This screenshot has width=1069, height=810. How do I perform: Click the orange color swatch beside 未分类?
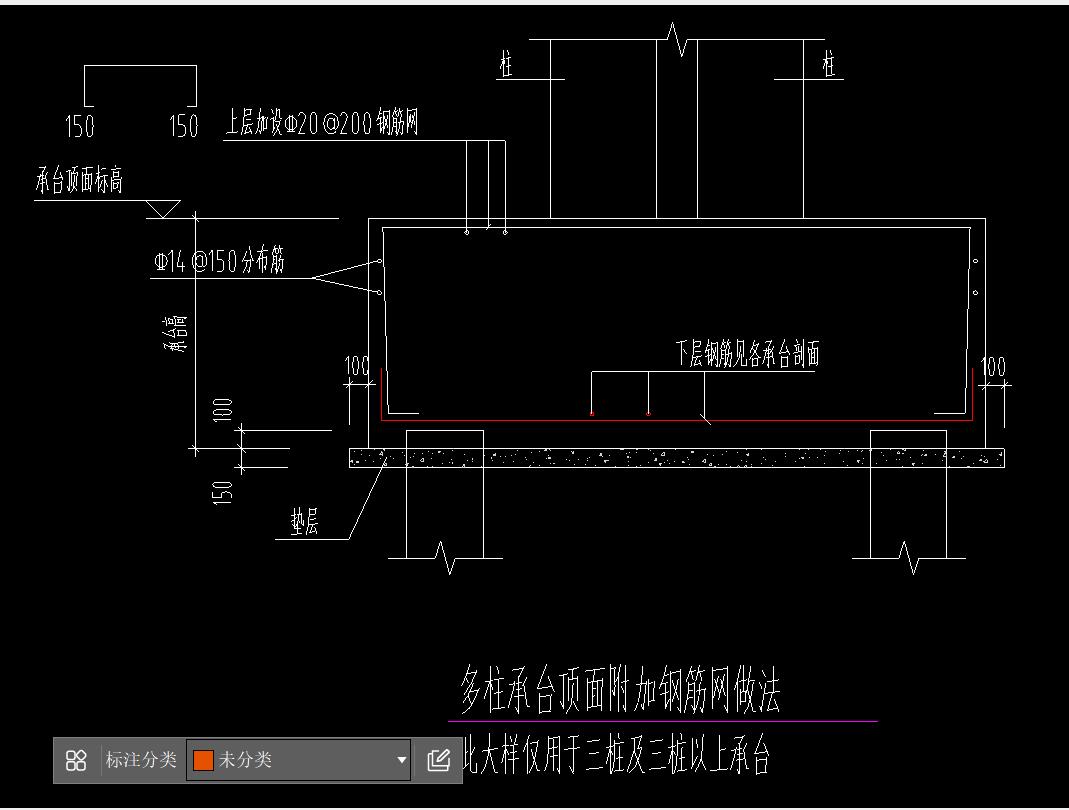203,760
